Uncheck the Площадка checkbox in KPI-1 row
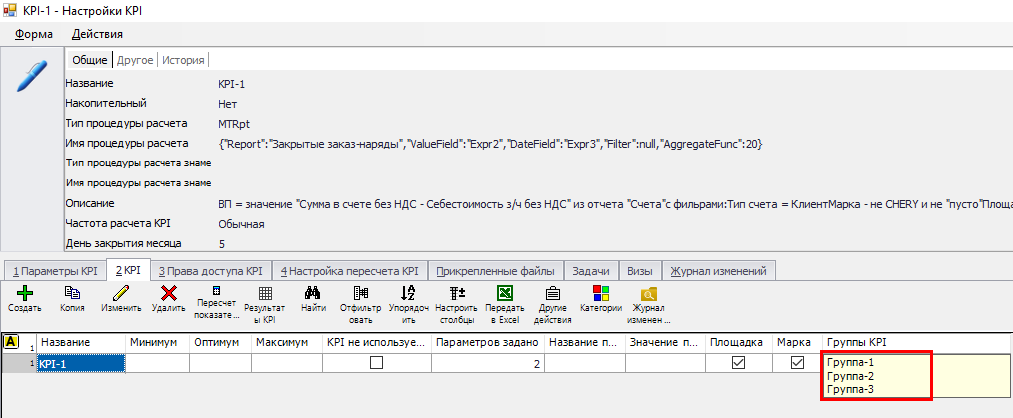Screen dimensions: 1013x418 [738, 364]
